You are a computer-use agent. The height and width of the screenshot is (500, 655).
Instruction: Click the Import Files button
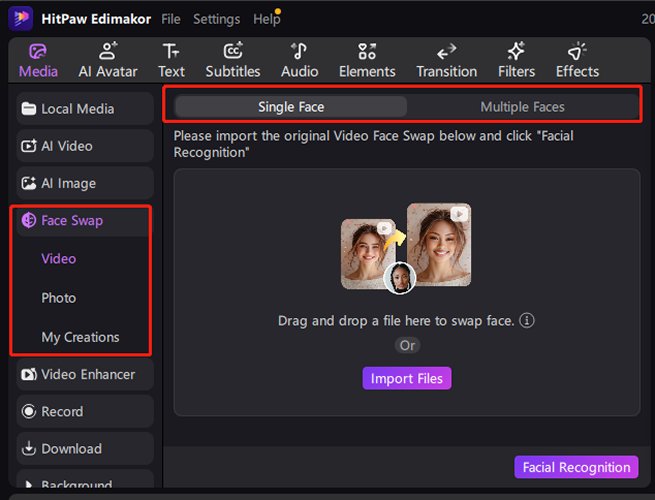(407, 378)
